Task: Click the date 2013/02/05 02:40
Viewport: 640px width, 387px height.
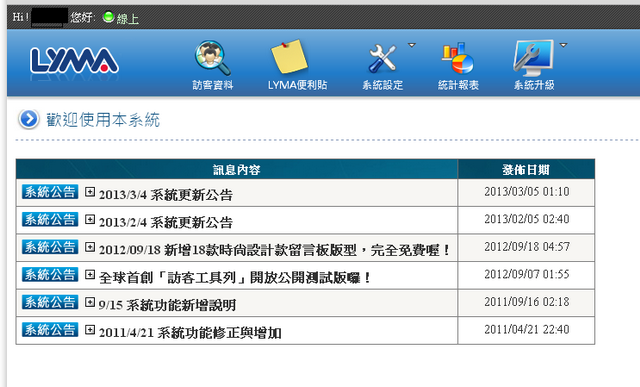Action: pos(527,219)
